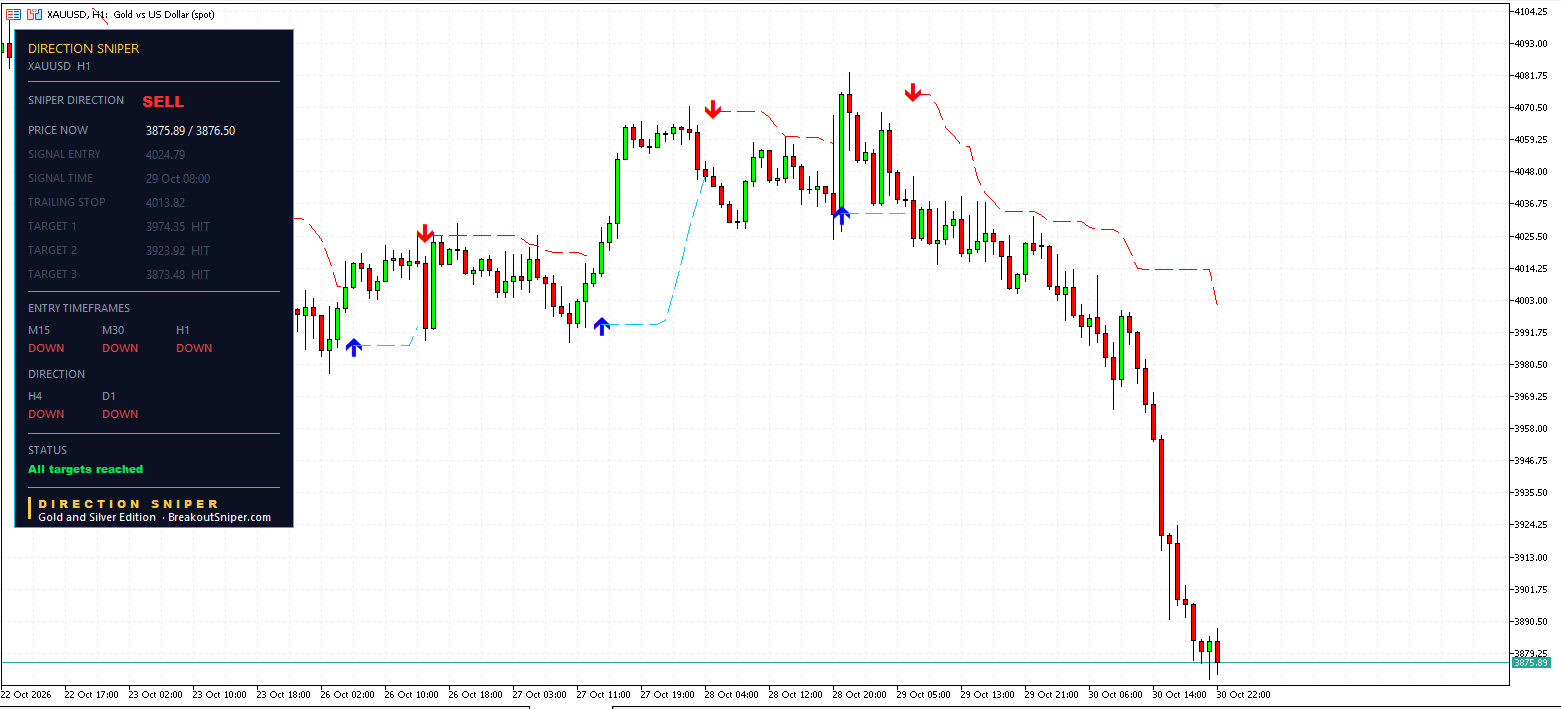Select red sell arrow near 29 Oct 05:00
Screen dimensions: 1561x709
[x=912, y=92]
